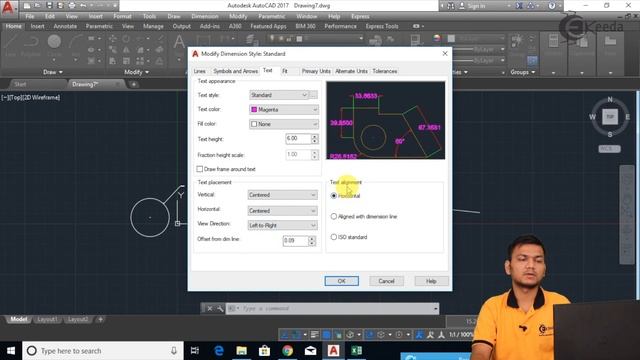This screenshot has width=640, height=360.
Task: Open the Text color Magenta dropdown
Action: tap(284, 109)
